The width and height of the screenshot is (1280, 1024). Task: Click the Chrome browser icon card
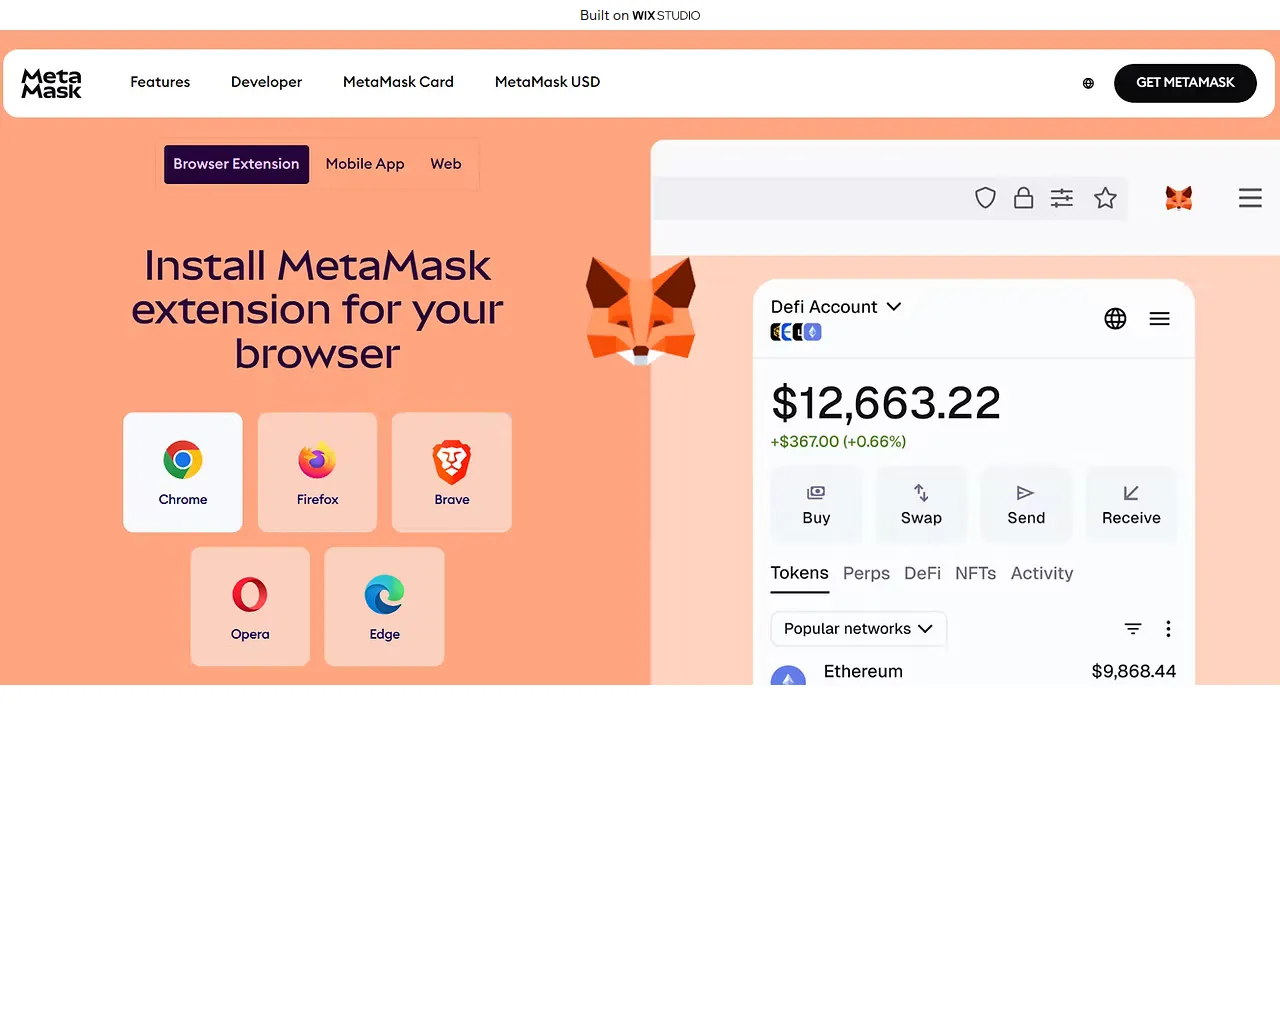click(x=183, y=472)
